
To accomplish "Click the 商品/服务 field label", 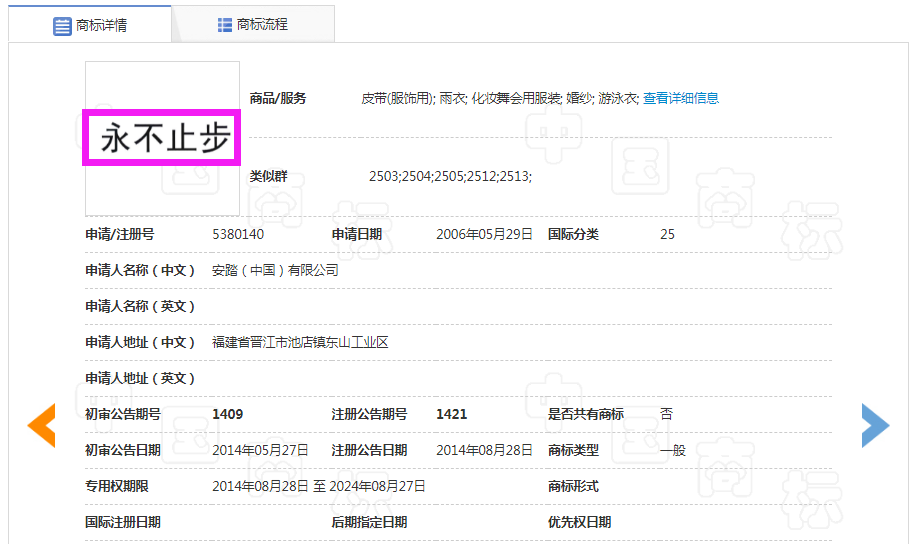I will pos(278,98).
